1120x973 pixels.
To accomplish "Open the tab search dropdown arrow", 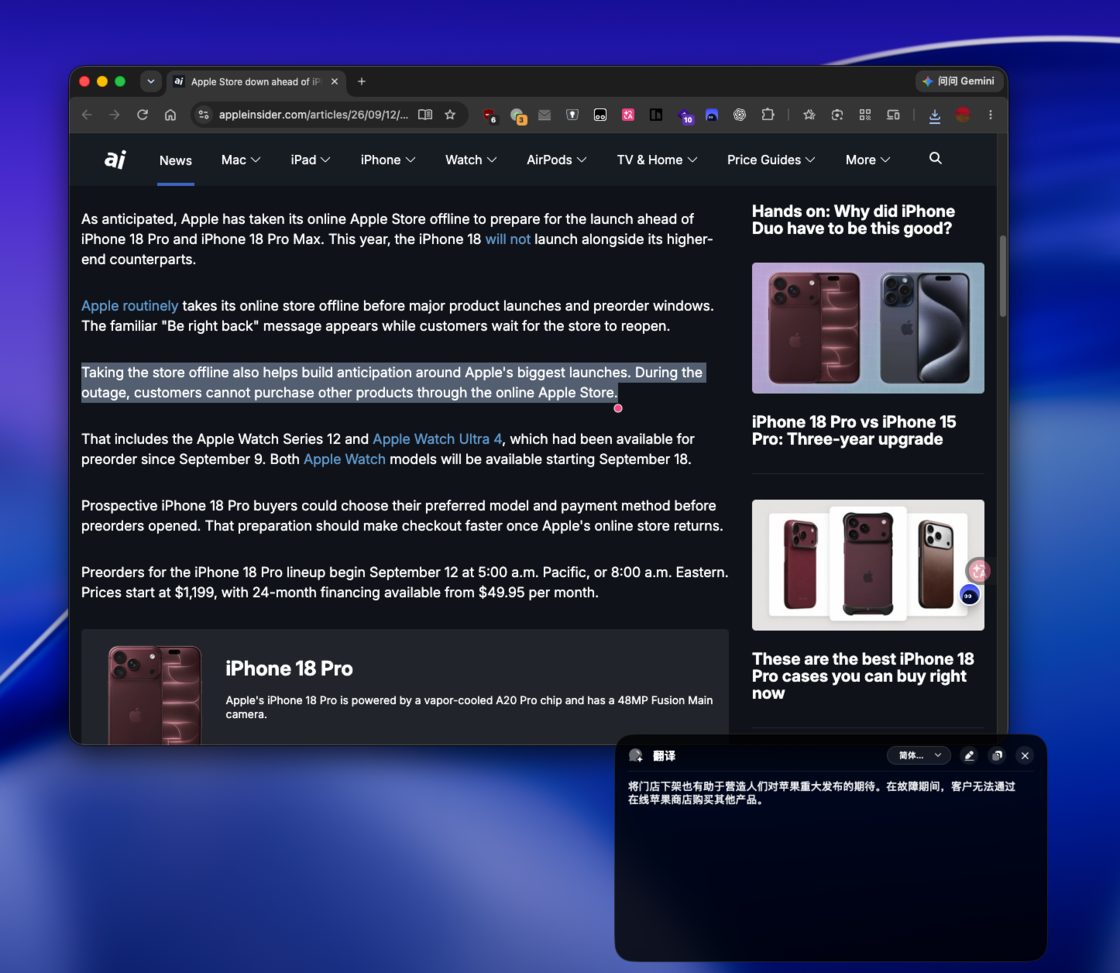I will pos(151,81).
